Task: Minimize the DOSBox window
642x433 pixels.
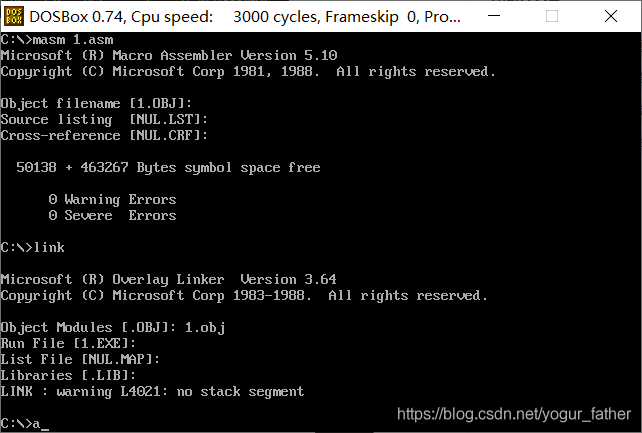Action: 494,16
